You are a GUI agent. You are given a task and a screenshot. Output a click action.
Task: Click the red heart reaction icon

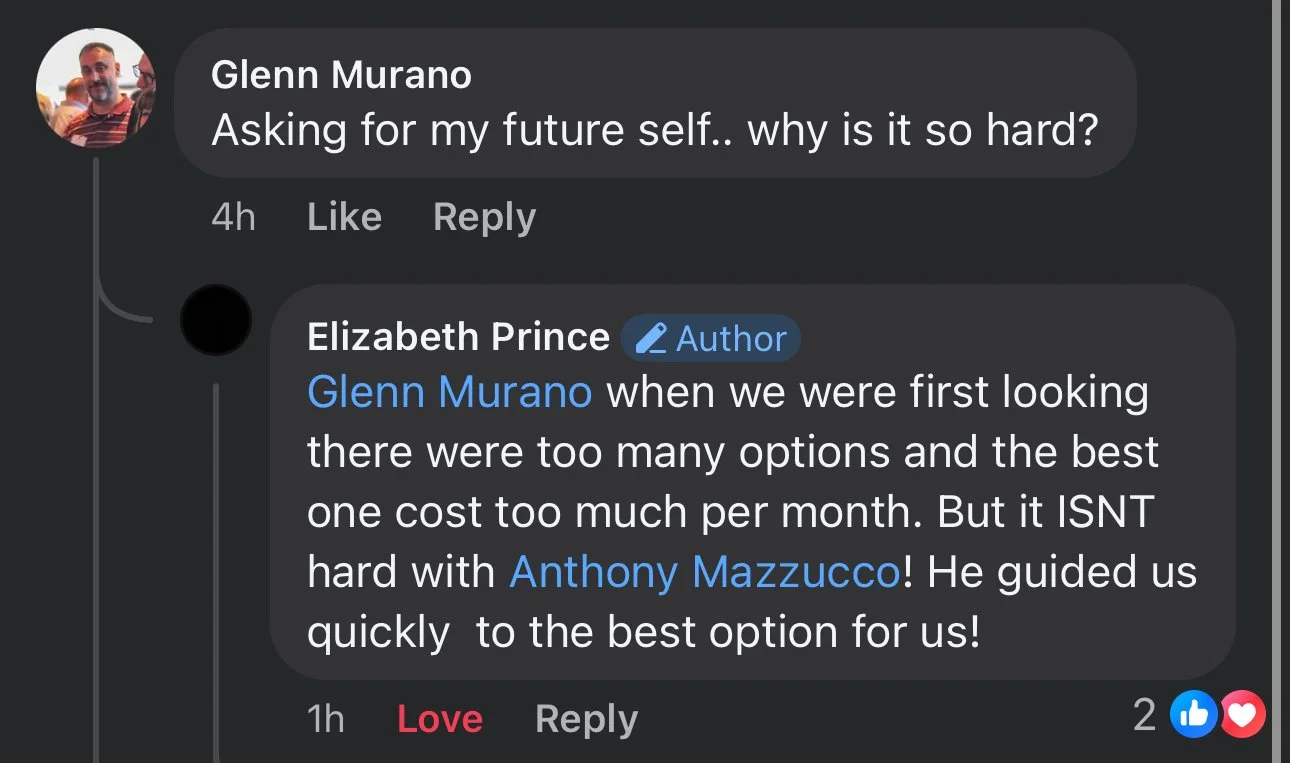(1243, 714)
